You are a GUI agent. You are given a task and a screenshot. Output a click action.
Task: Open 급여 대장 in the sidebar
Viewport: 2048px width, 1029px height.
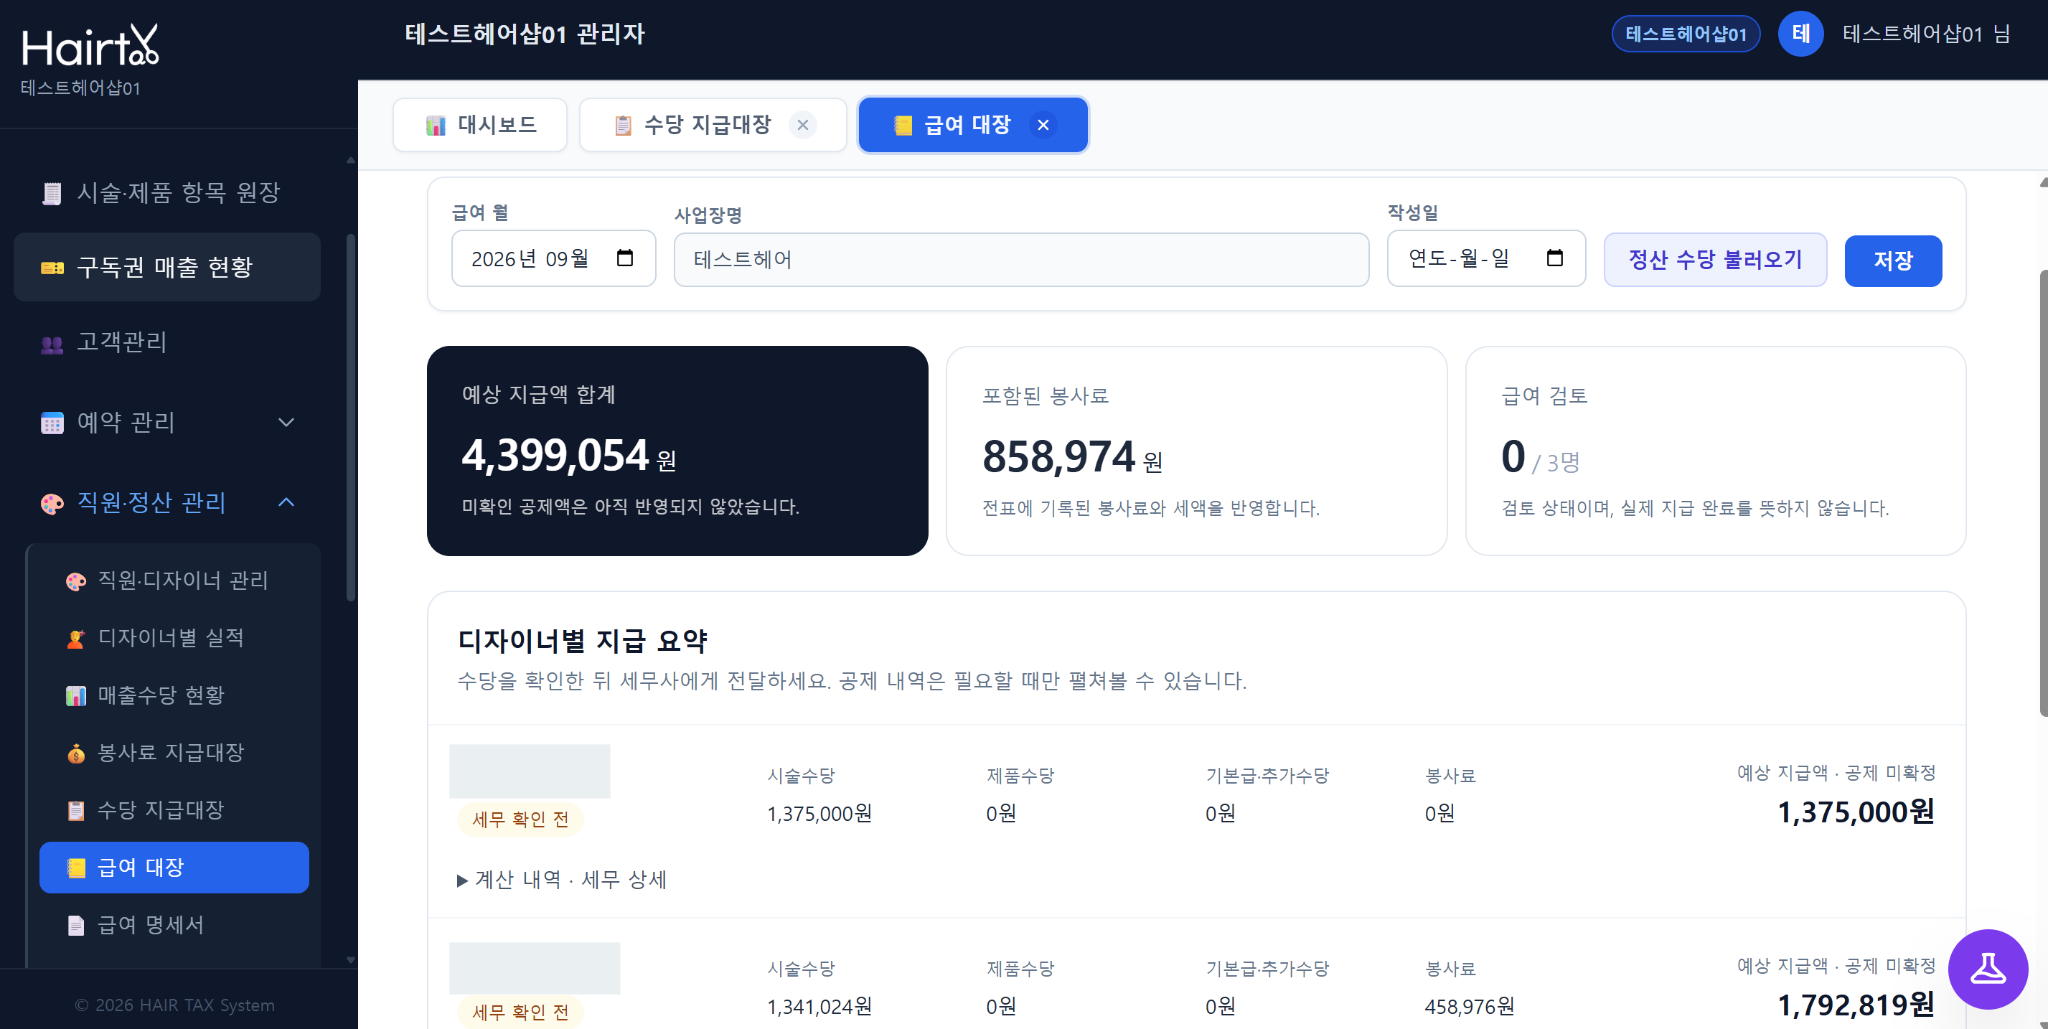174,867
